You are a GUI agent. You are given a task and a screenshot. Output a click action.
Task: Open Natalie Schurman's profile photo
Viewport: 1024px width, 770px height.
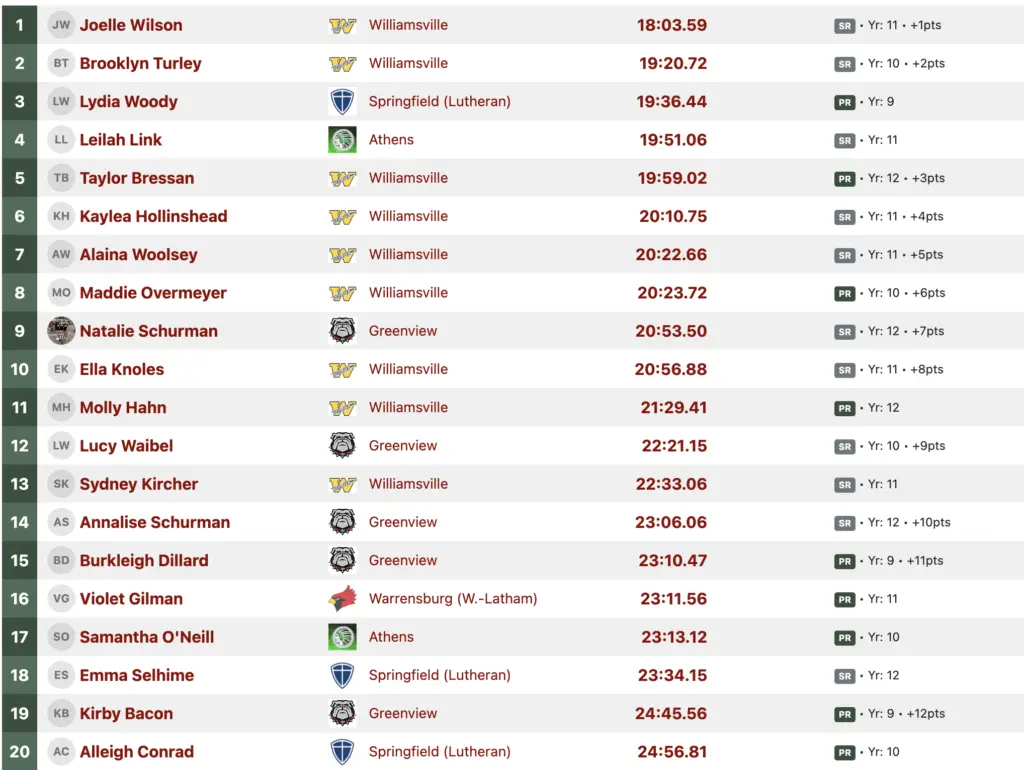tap(61, 331)
